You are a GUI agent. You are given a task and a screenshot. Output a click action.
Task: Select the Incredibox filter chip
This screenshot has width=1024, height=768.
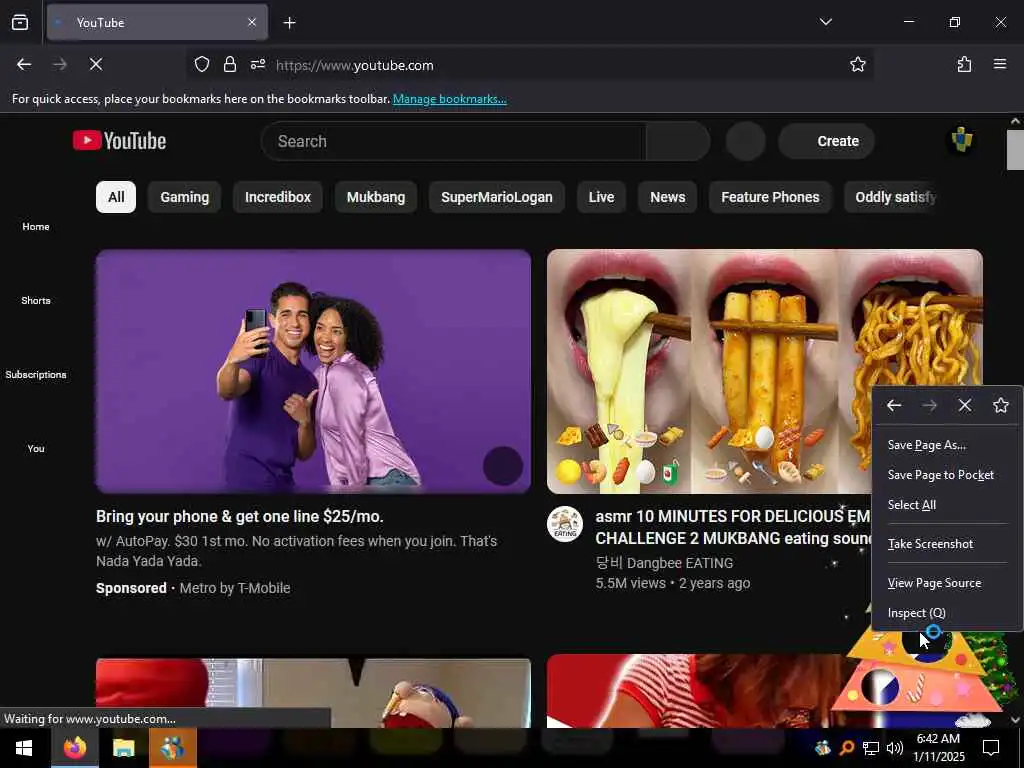pos(278,197)
